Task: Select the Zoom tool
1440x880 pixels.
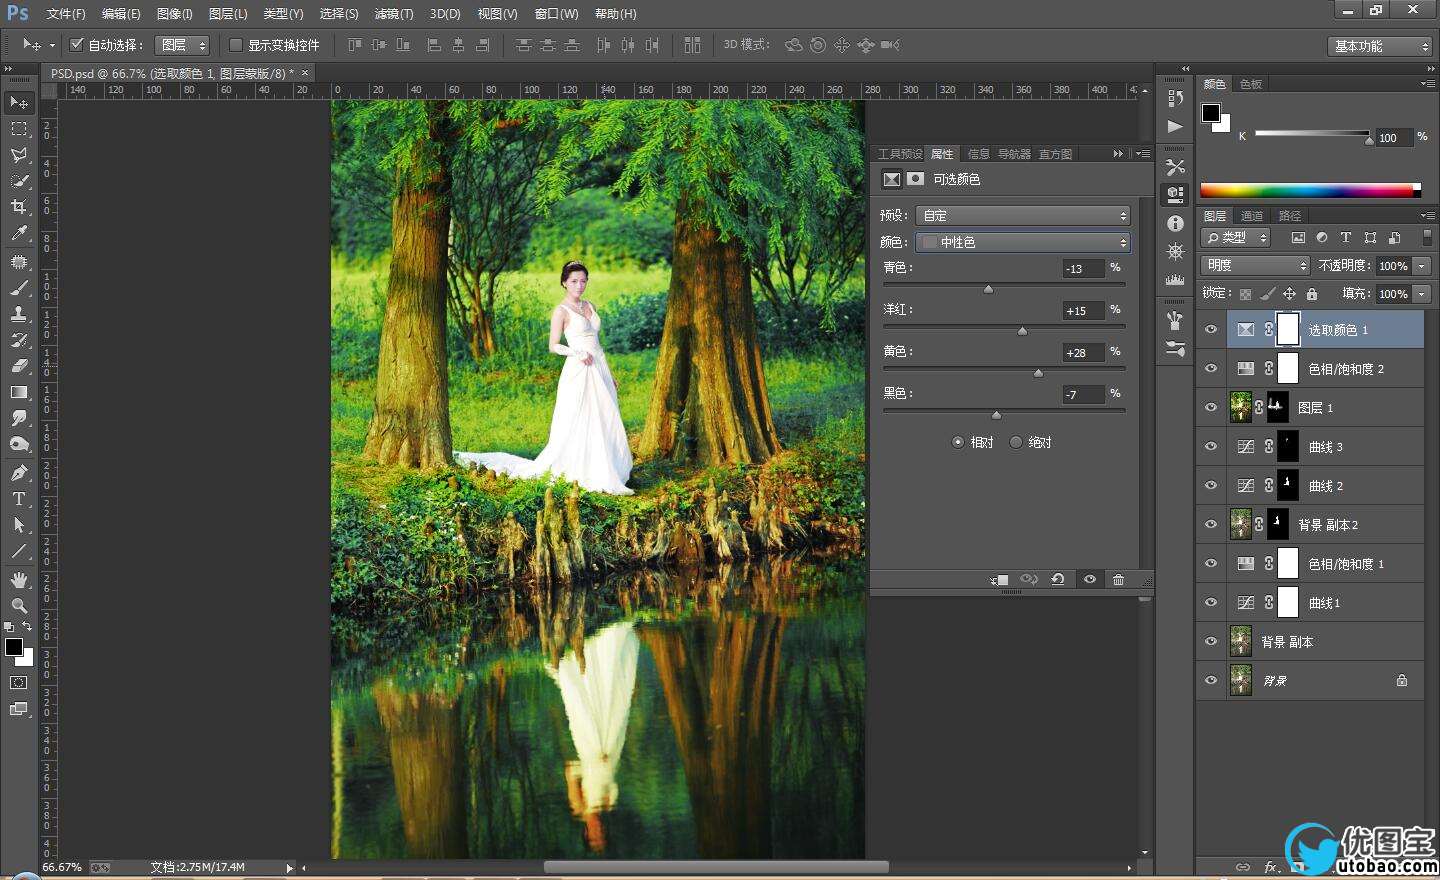Action: pos(19,606)
